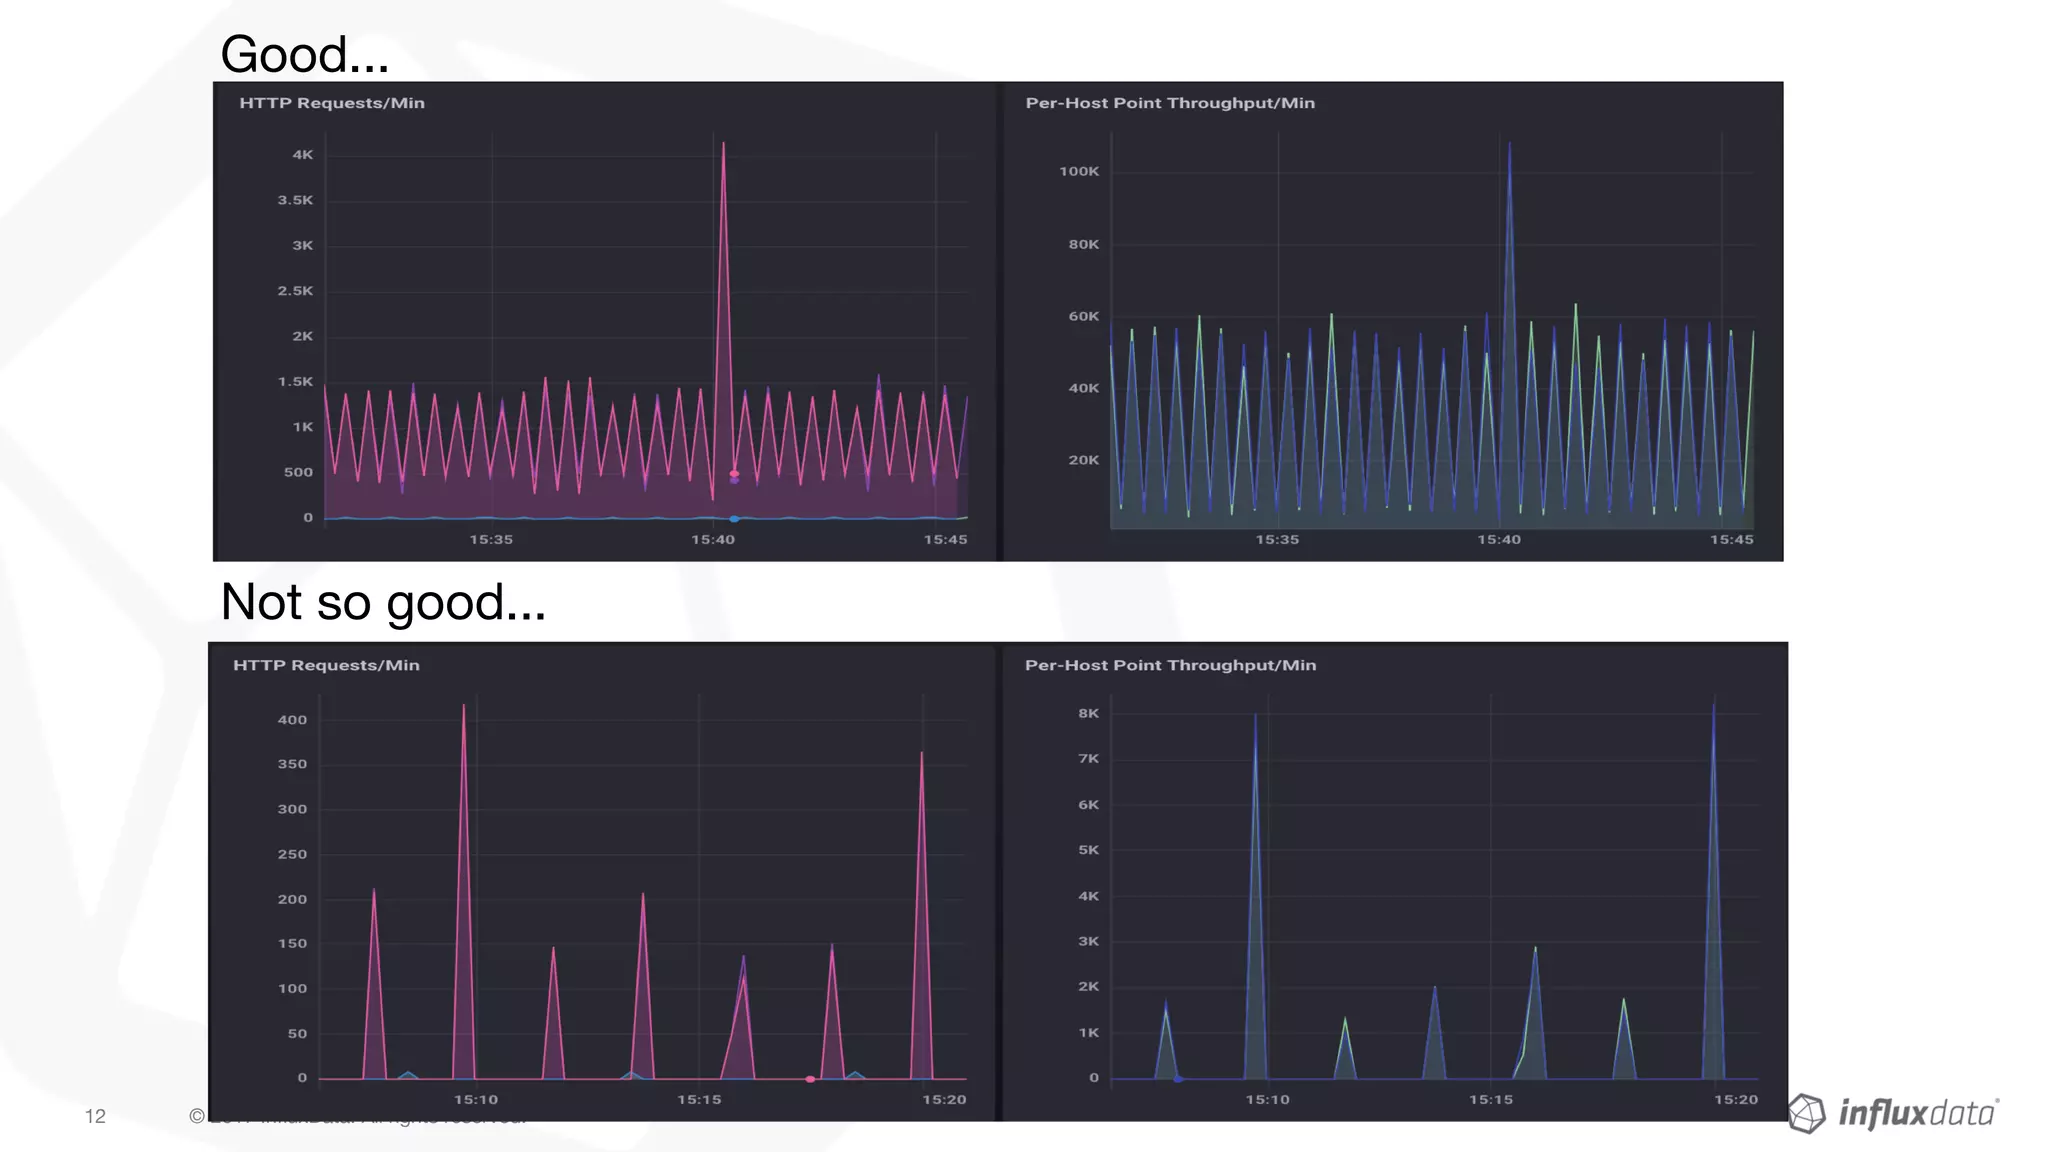Click the 'Not so good...' heading text
2048x1152 pixels.
[383, 602]
